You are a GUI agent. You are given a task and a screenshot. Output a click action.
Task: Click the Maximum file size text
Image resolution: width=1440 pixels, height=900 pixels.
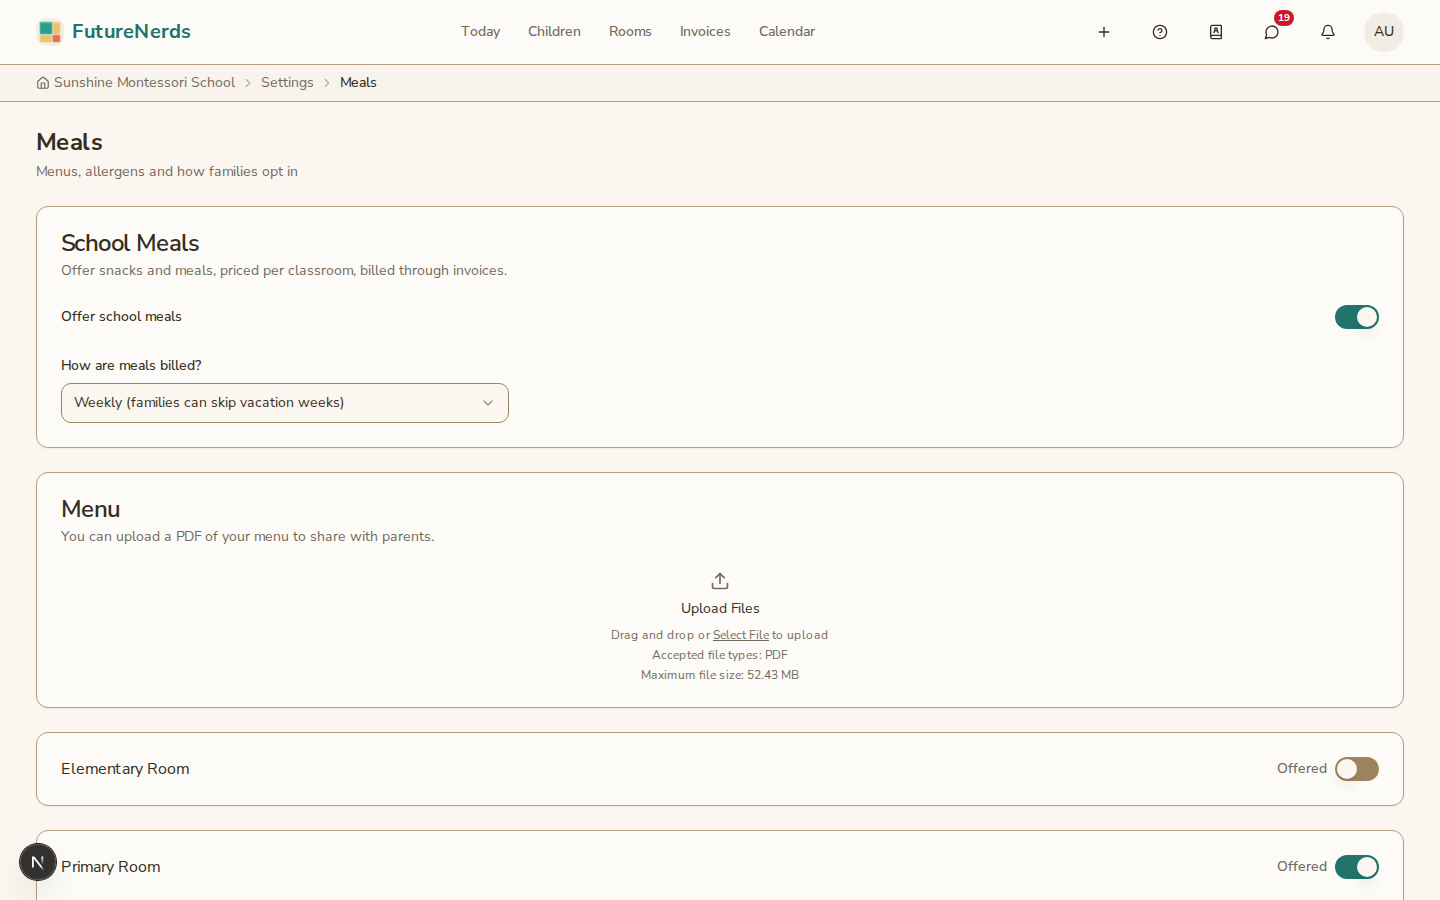(x=720, y=675)
